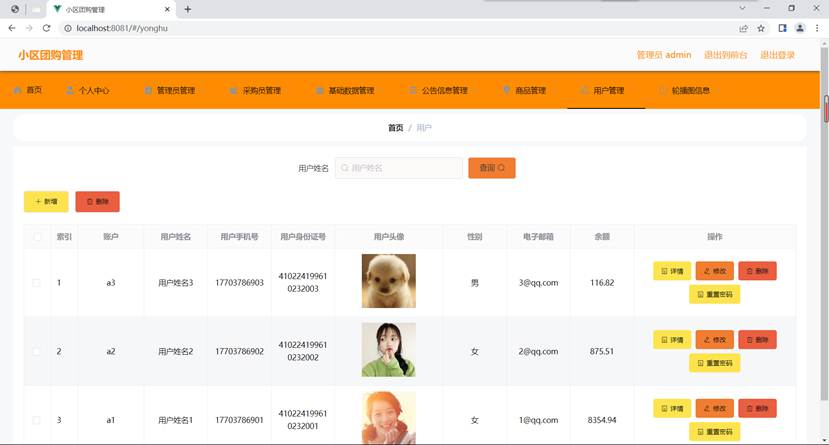Click the 管理员 admin label
The height and width of the screenshot is (445, 829).
664,55
